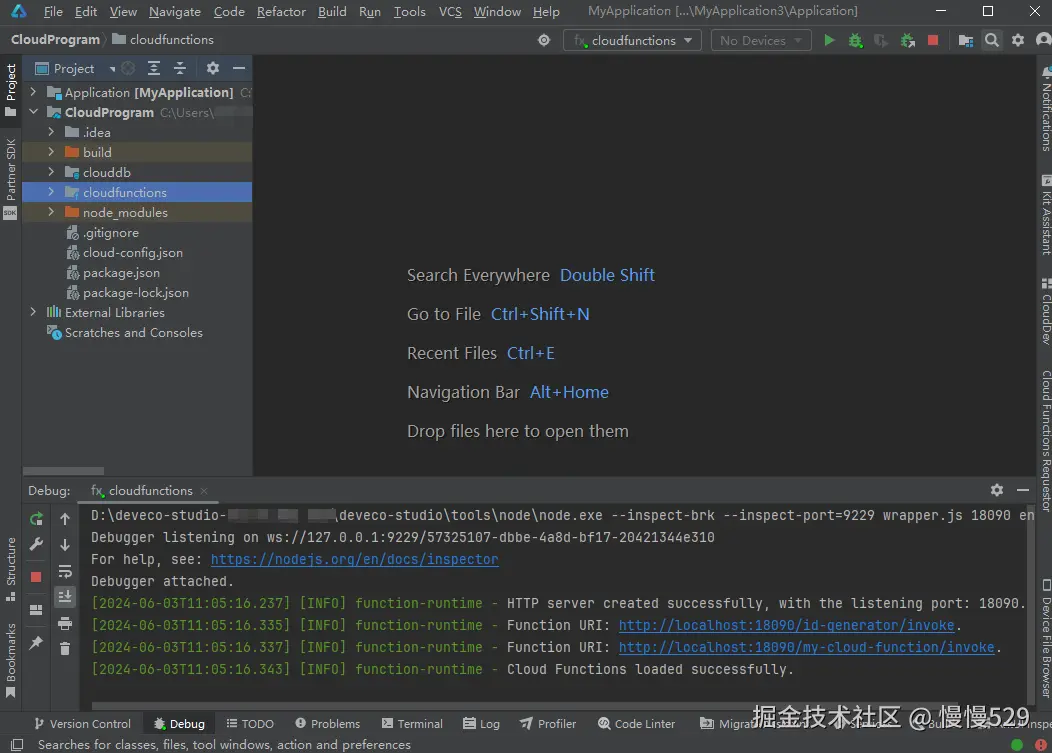This screenshot has width=1052, height=753.
Task: Open the cloudfunctions run configuration dropdown
Action: [x=633, y=40]
